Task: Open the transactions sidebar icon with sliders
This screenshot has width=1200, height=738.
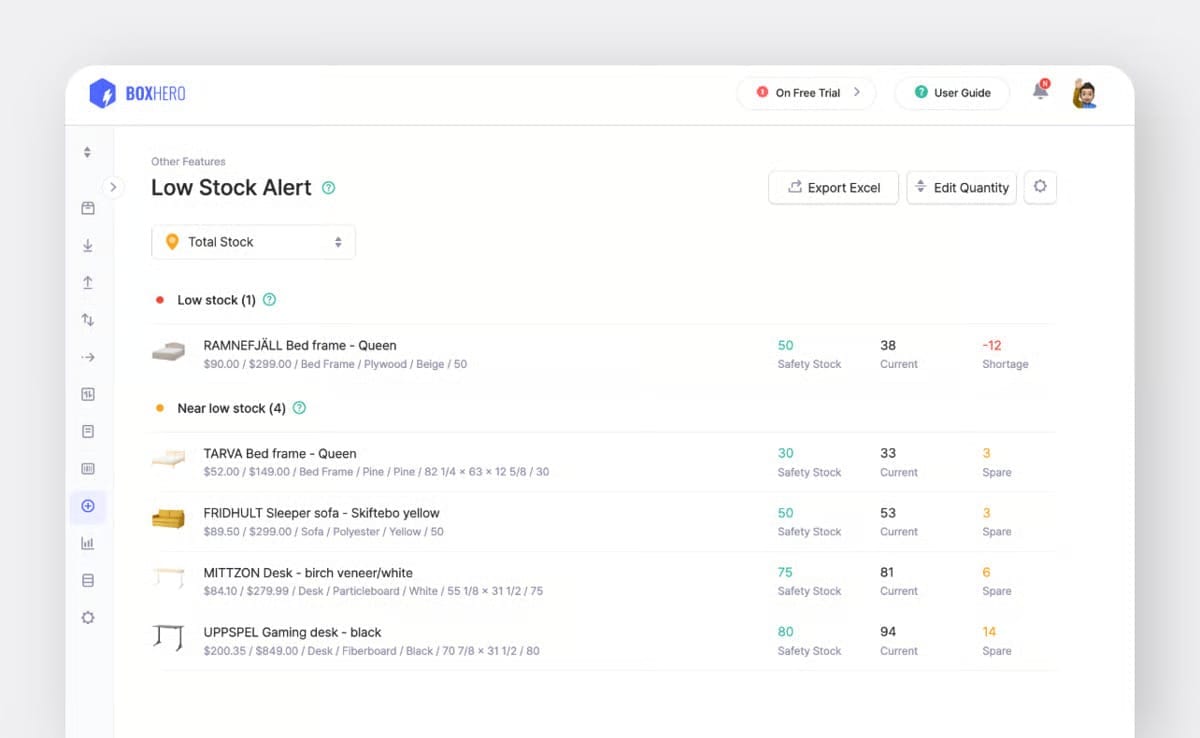Action: click(x=88, y=394)
